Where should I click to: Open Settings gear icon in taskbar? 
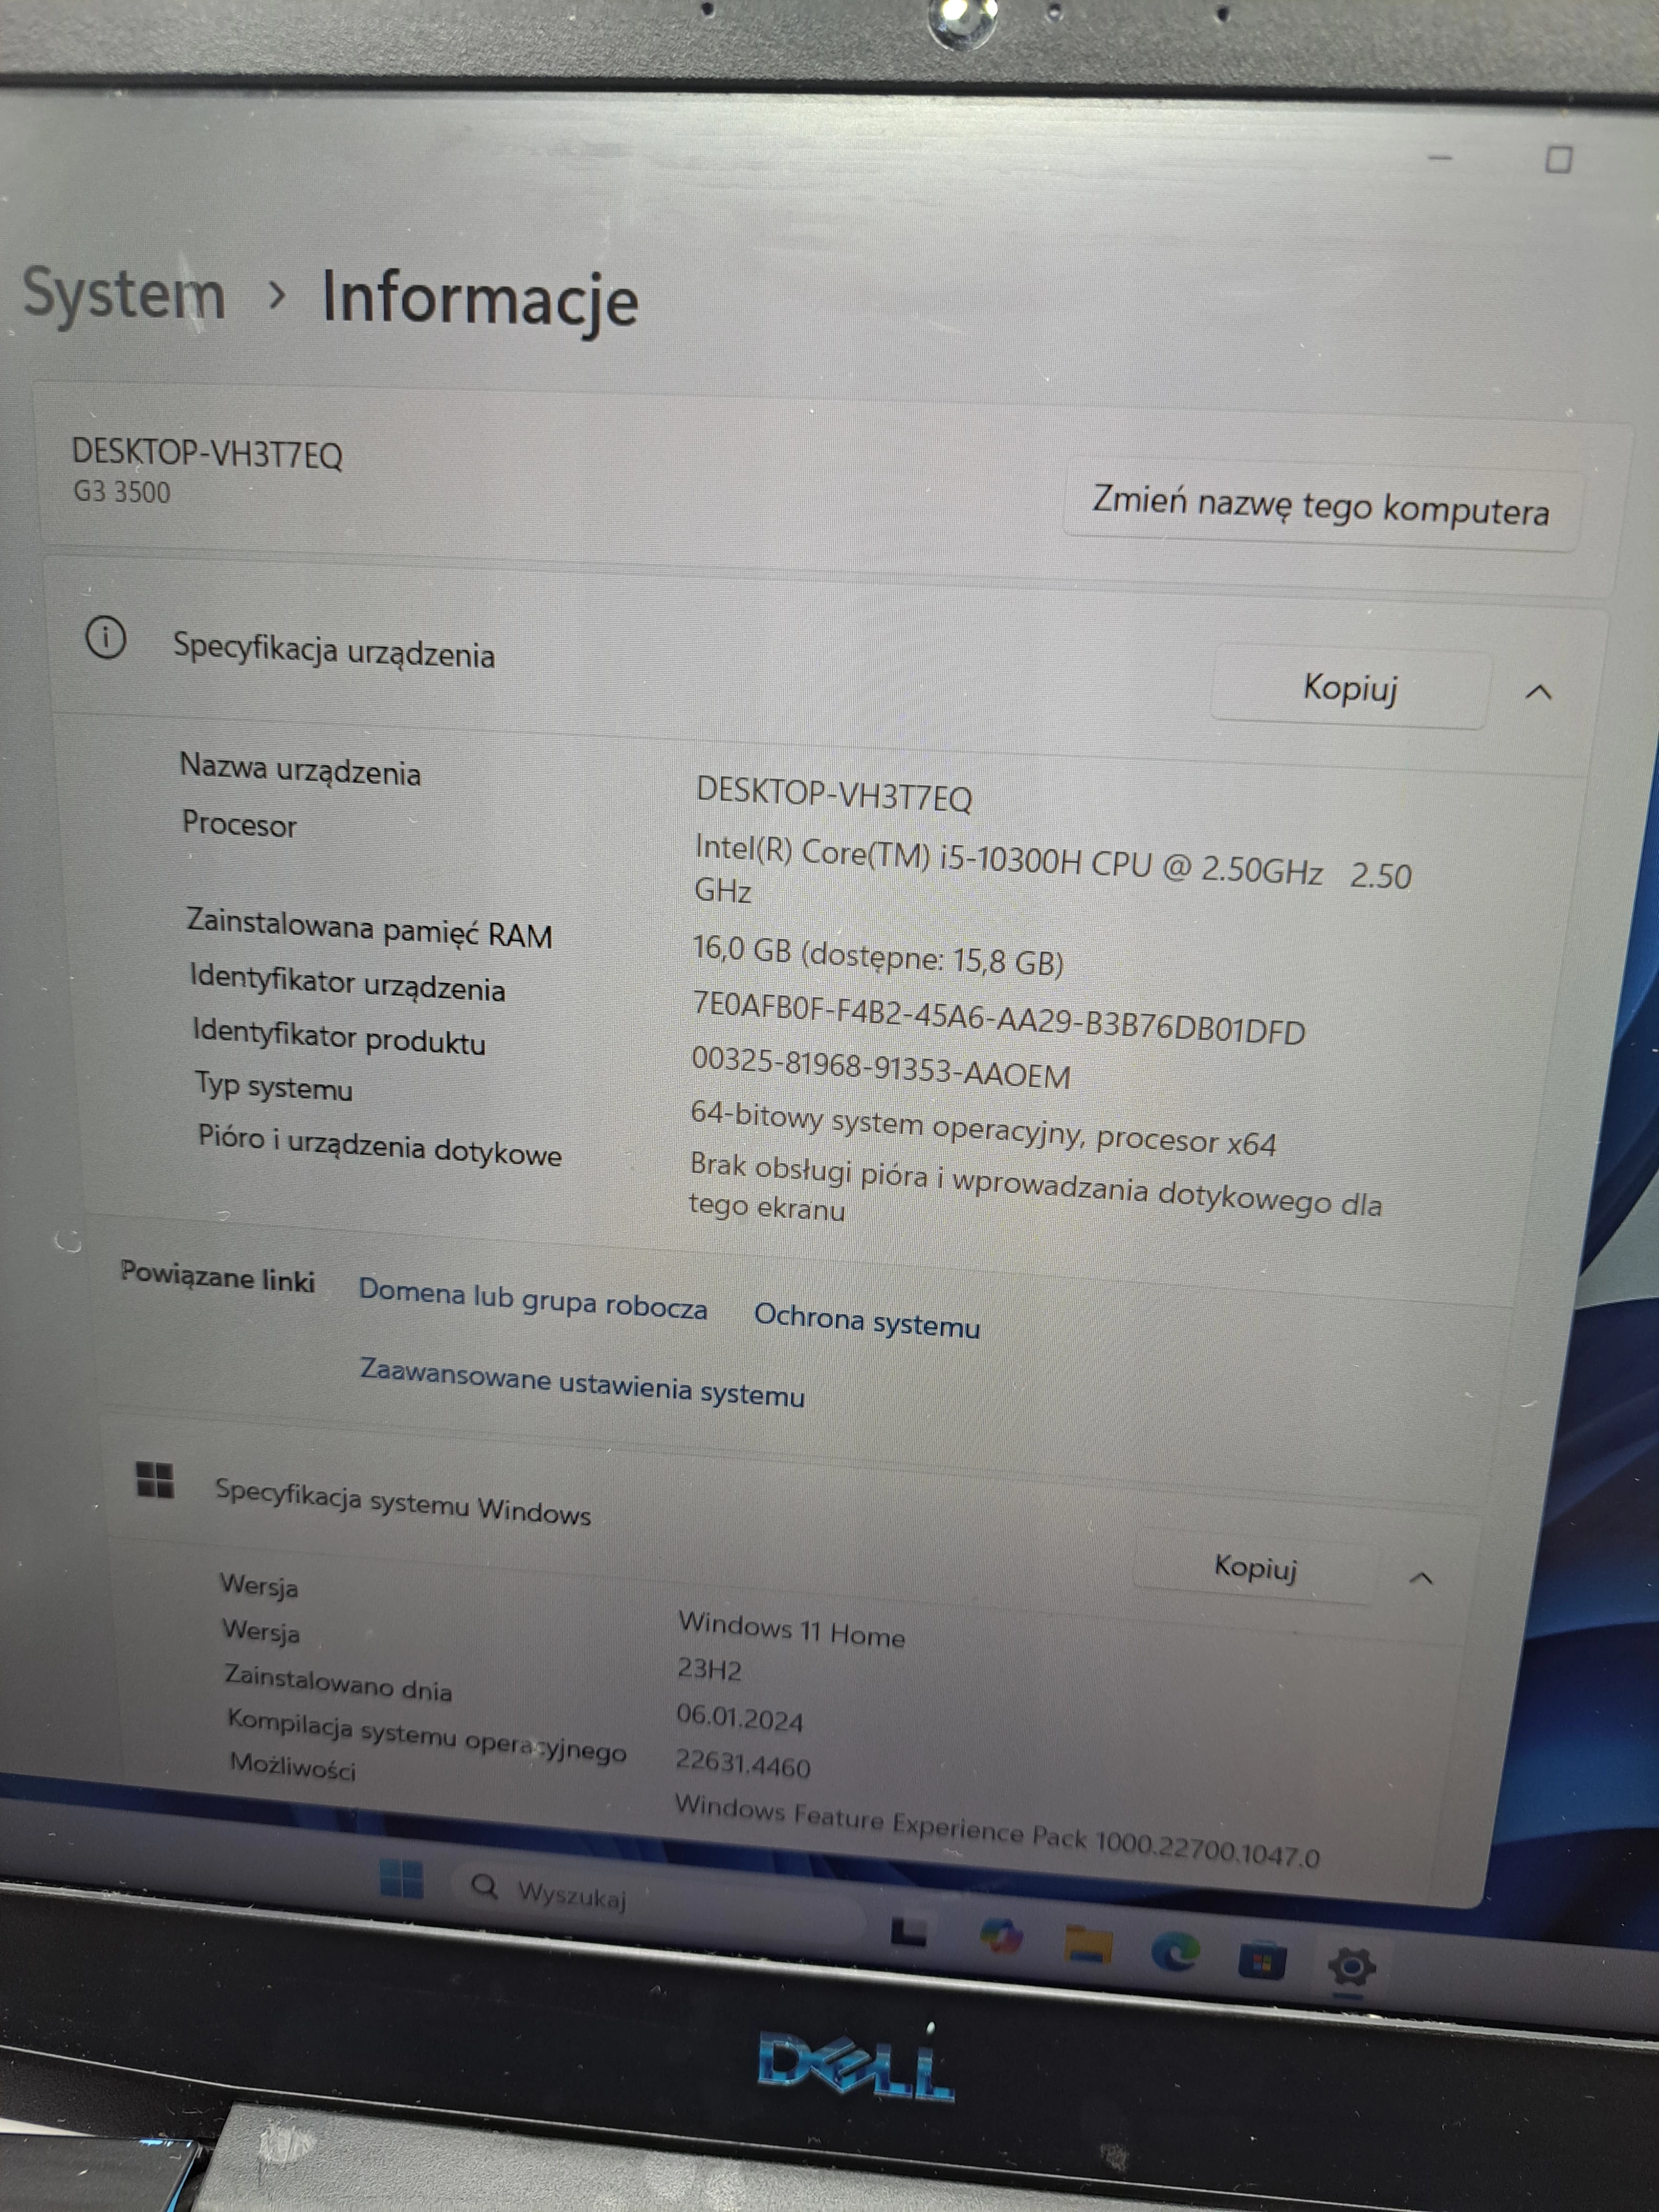[1352, 1967]
